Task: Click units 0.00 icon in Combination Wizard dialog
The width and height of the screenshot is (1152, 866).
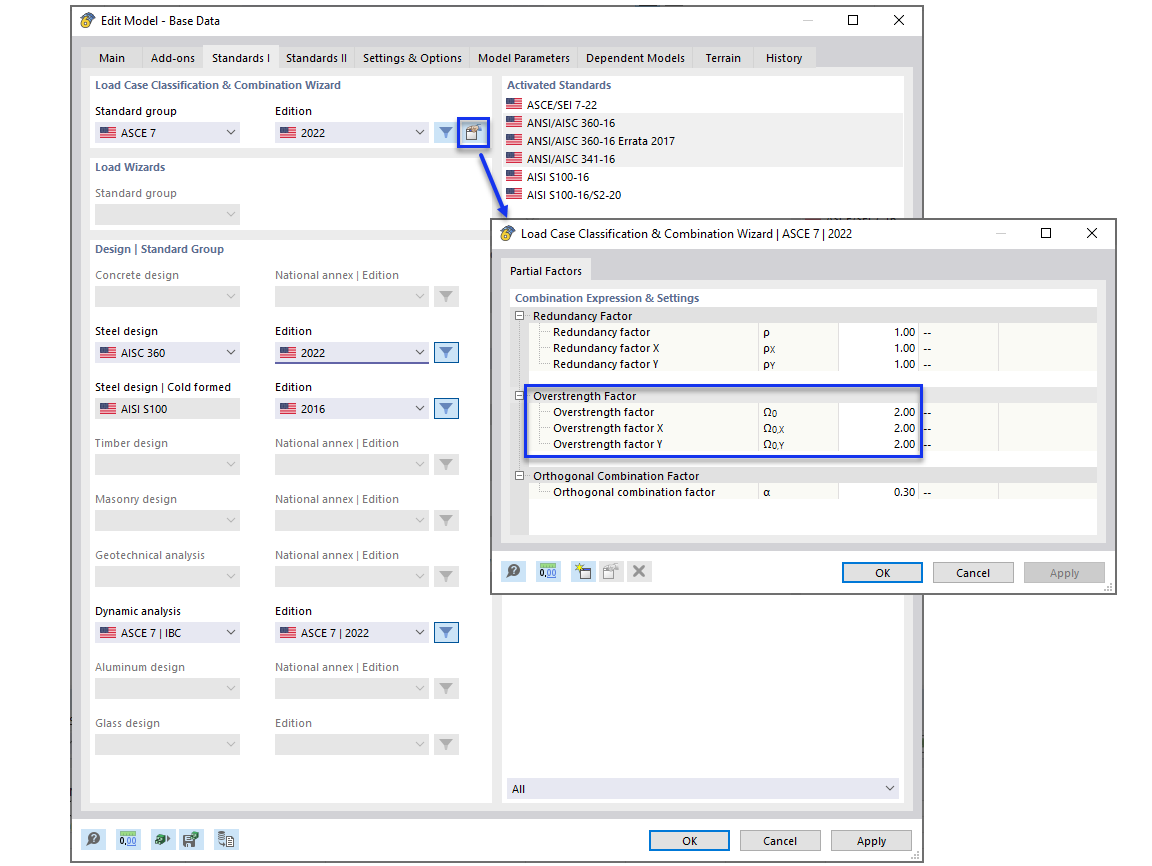Action: (x=548, y=571)
